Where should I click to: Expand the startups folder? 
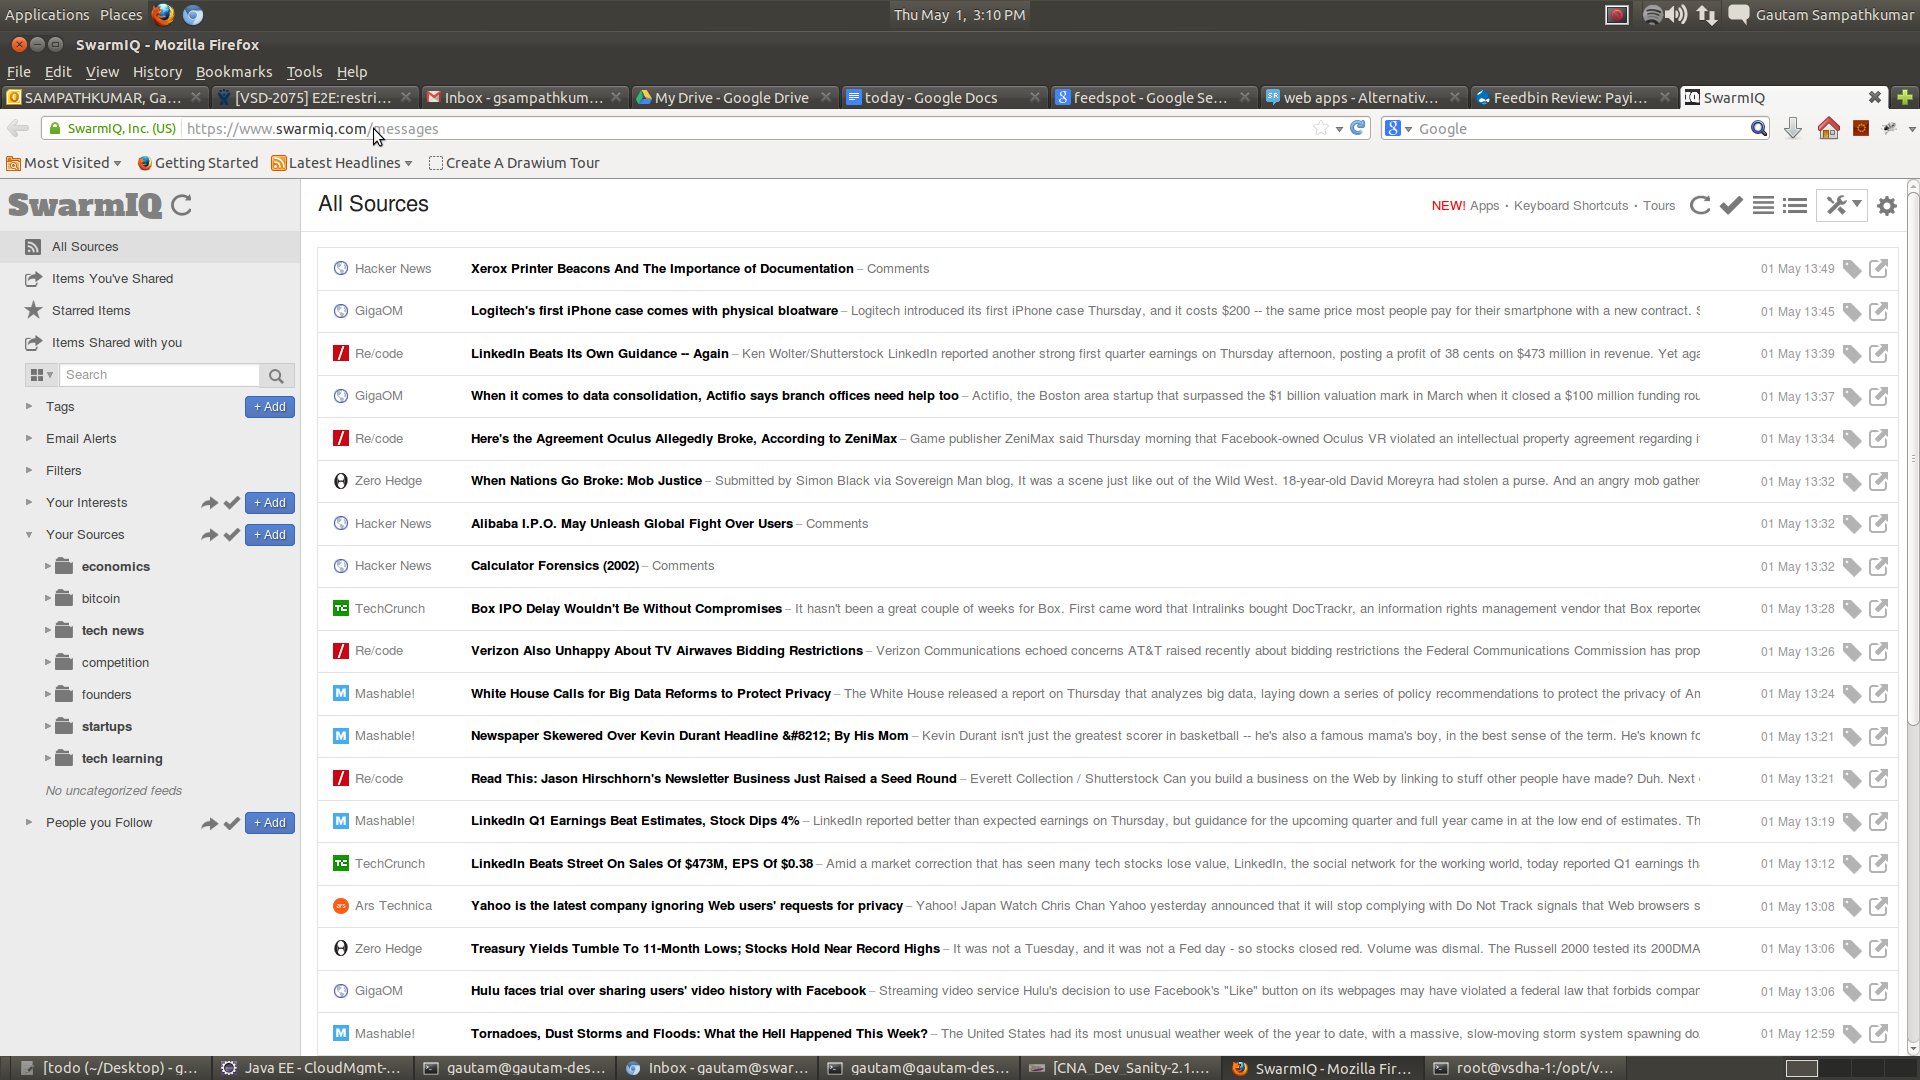pos(47,727)
